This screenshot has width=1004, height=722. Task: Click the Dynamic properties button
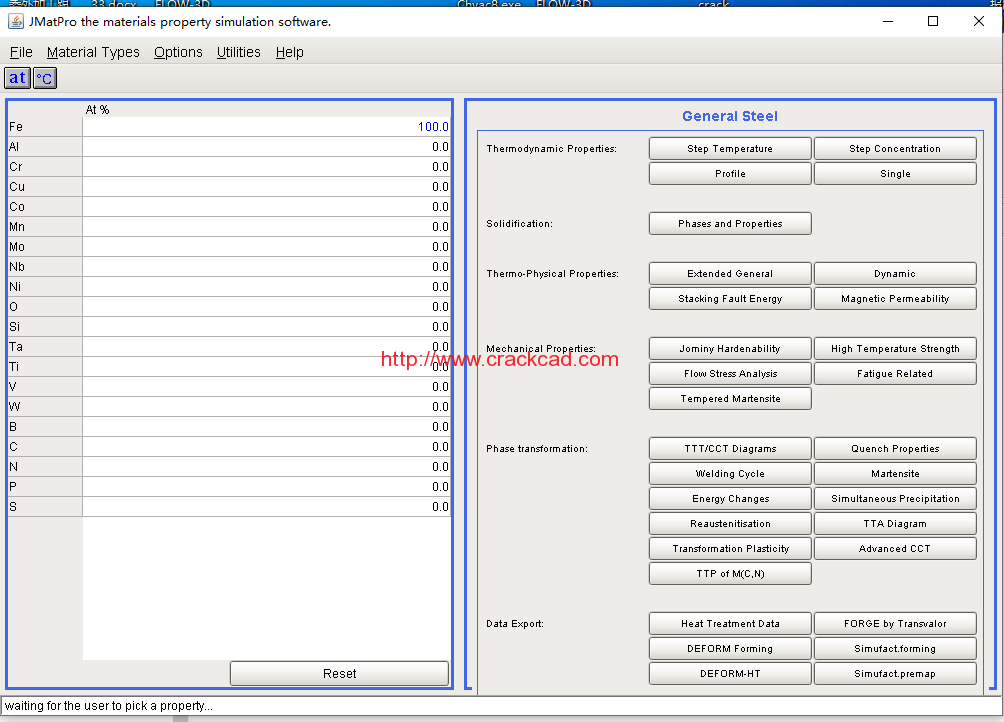click(895, 273)
